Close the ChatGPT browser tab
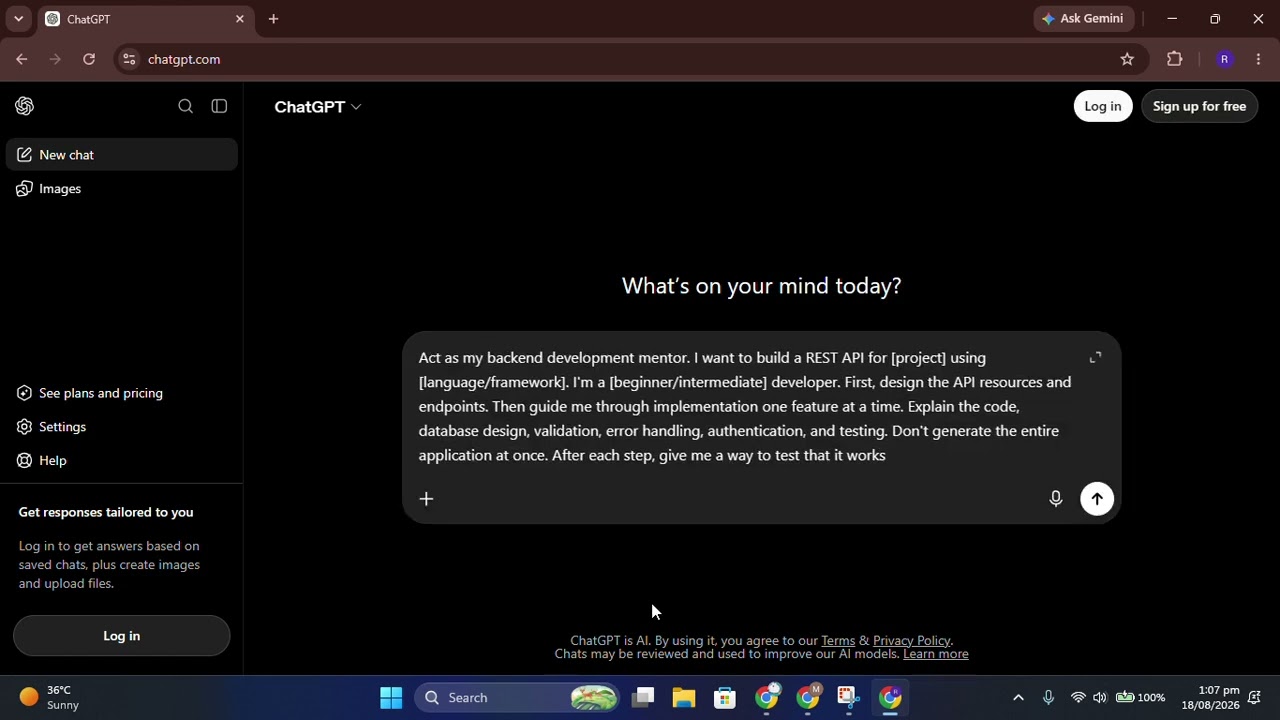The height and width of the screenshot is (720, 1280). tap(240, 19)
